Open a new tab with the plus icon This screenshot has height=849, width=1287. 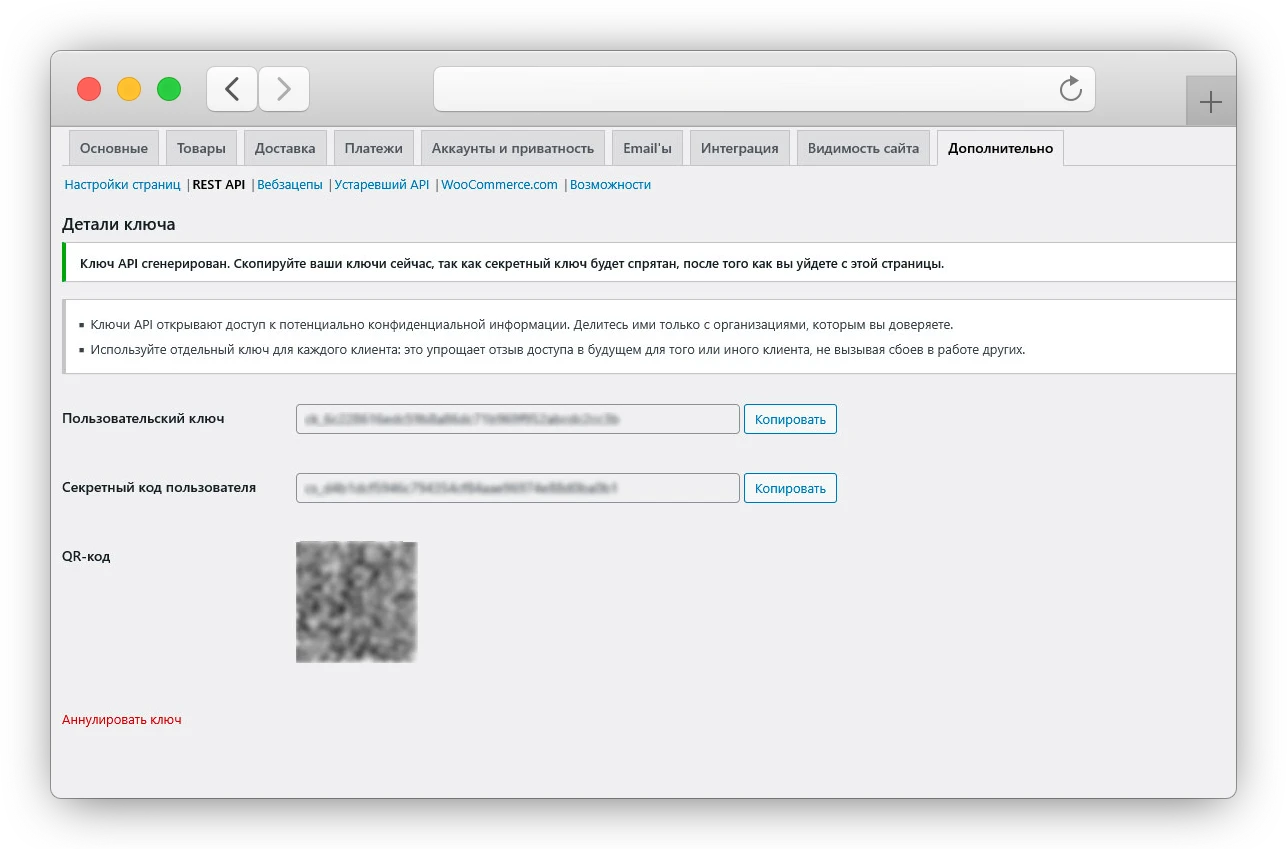click(x=1210, y=102)
